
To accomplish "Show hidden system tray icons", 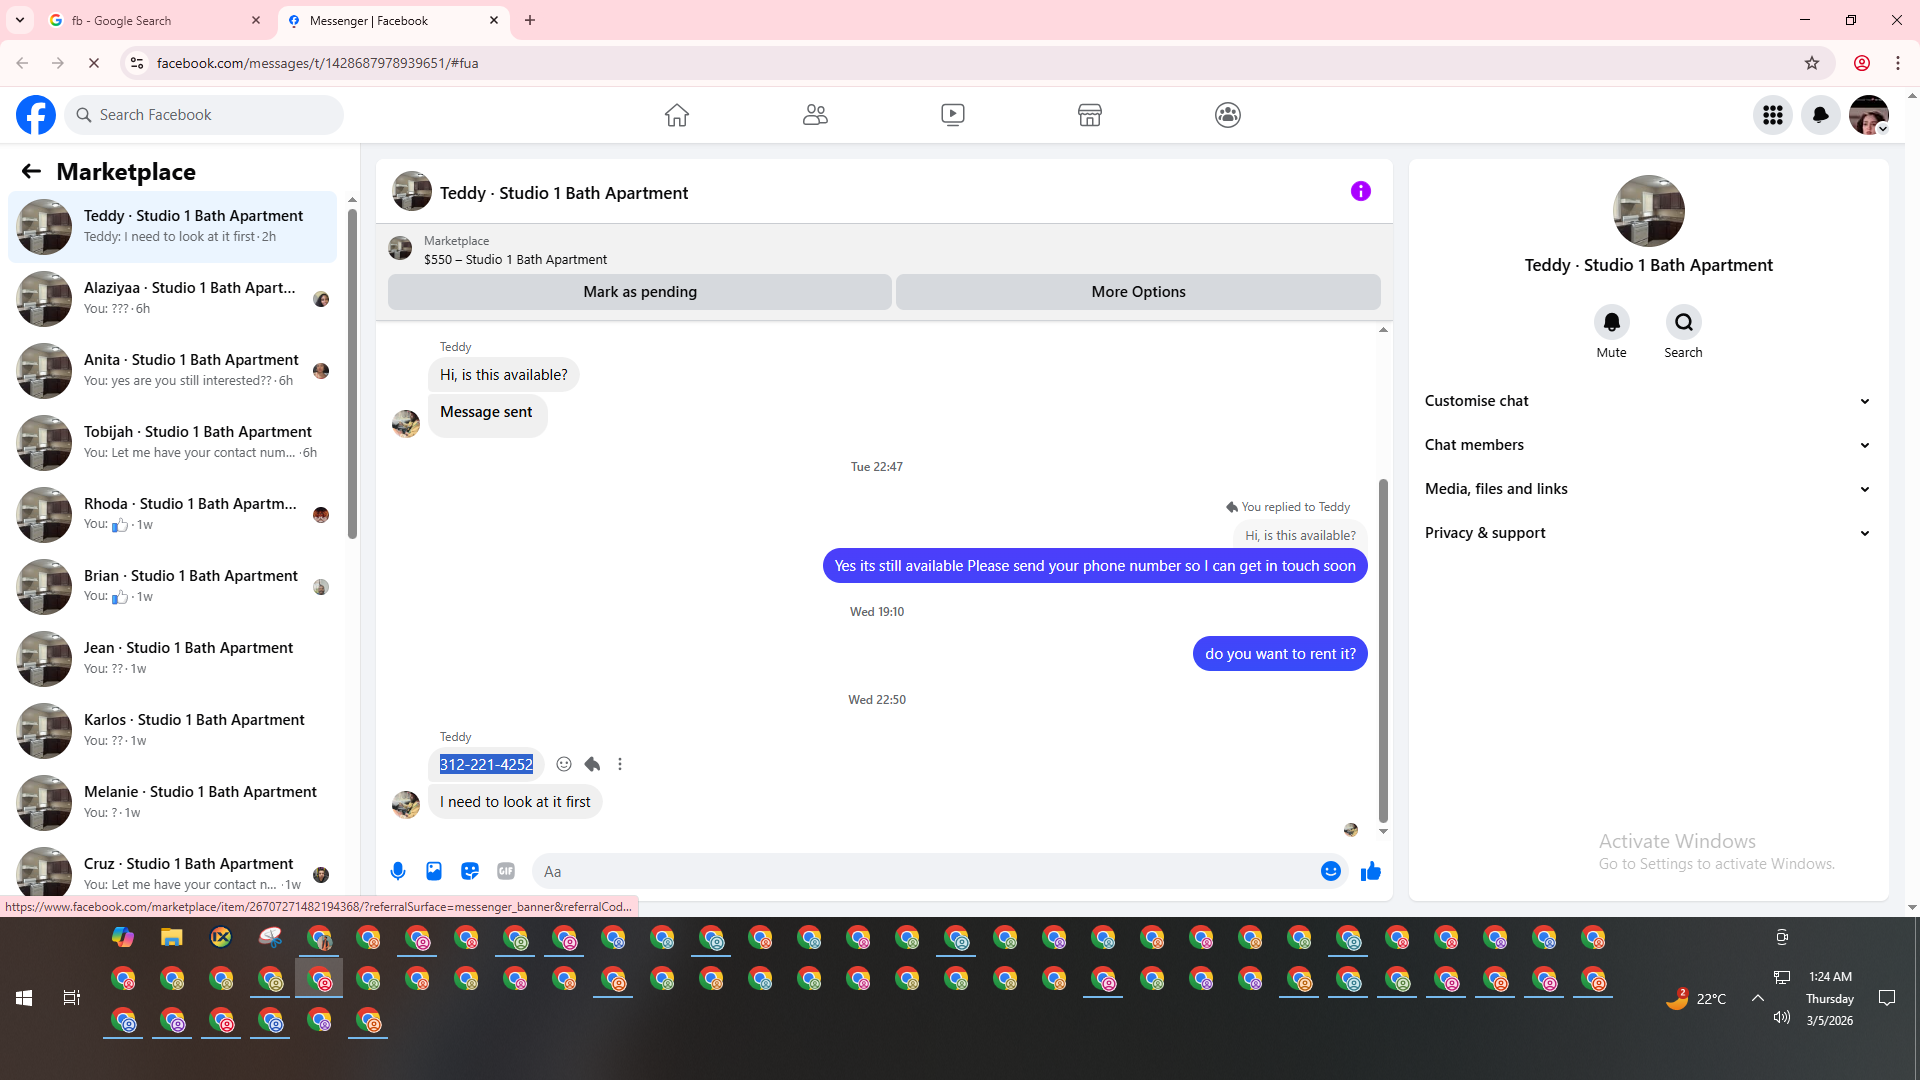I will [x=1758, y=998].
